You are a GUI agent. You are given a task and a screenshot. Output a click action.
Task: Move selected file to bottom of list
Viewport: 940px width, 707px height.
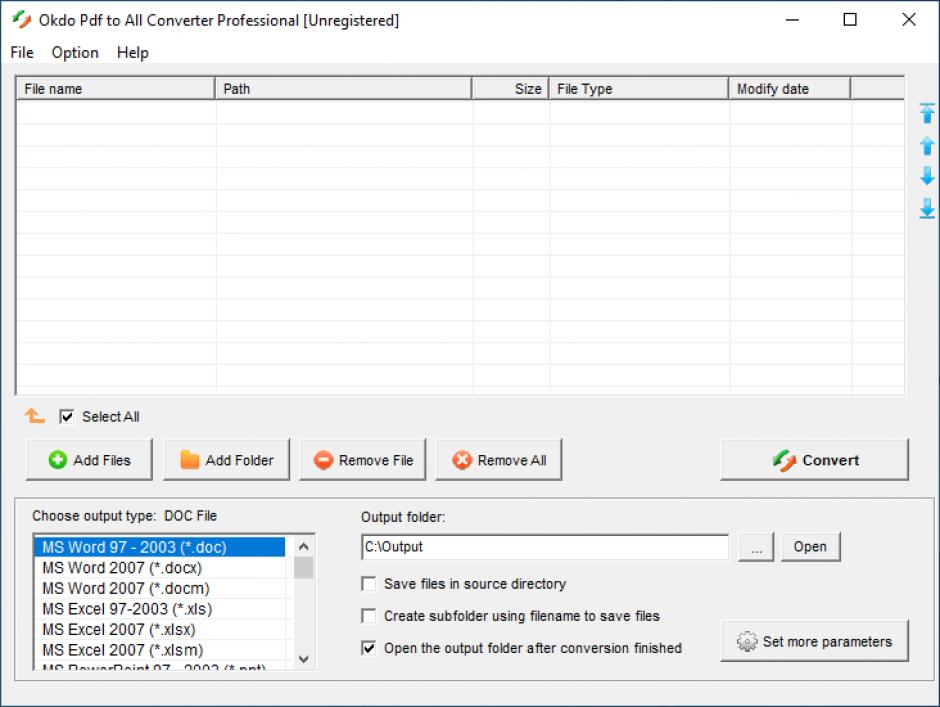[x=927, y=209]
